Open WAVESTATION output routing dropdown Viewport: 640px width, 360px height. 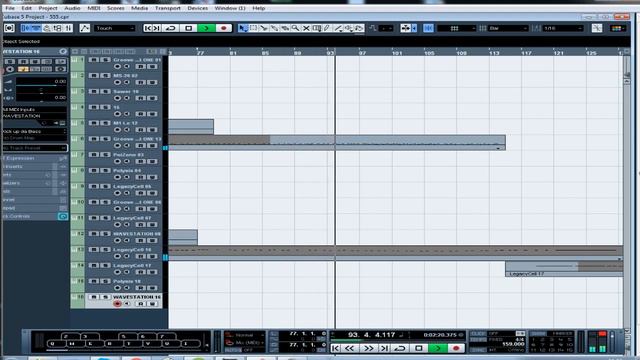pyautogui.click(x=34, y=116)
